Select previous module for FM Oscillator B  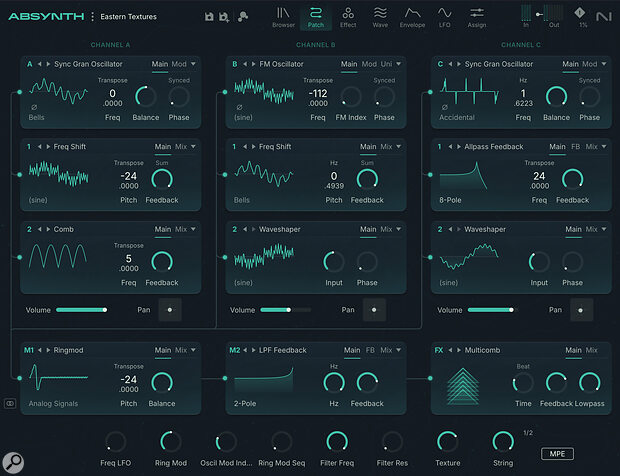point(245,64)
